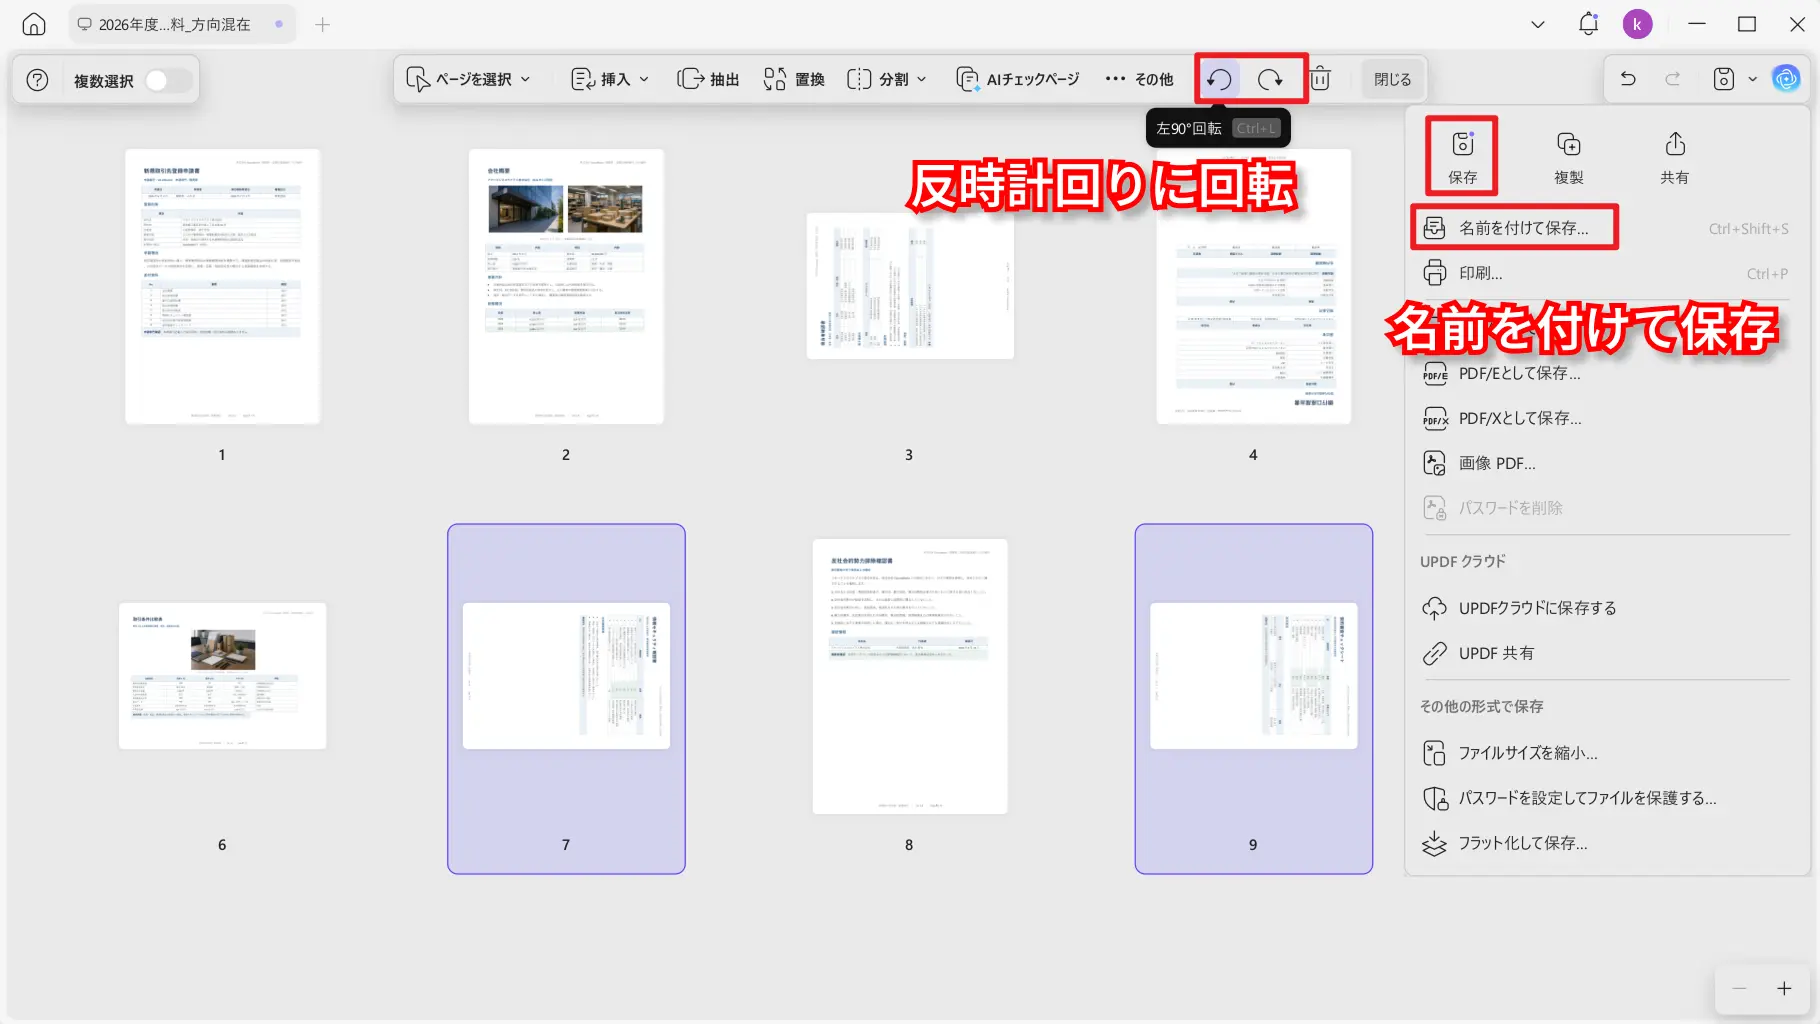Click the 保存 icon in panel
This screenshot has width=1820, height=1024.
point(1462,156)
